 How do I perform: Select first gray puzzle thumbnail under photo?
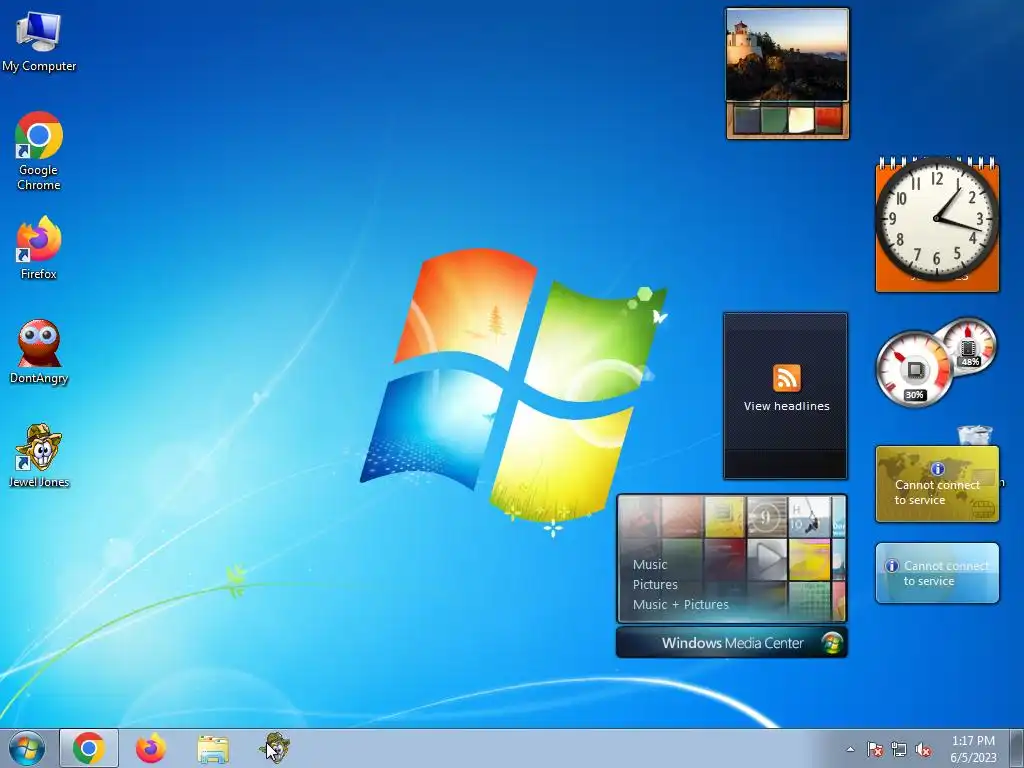pyautogui.click(x=746, y=120)
